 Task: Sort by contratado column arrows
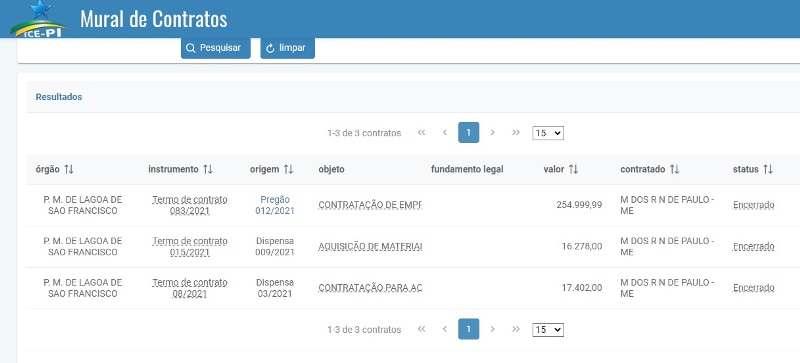(x=674, y=170)
